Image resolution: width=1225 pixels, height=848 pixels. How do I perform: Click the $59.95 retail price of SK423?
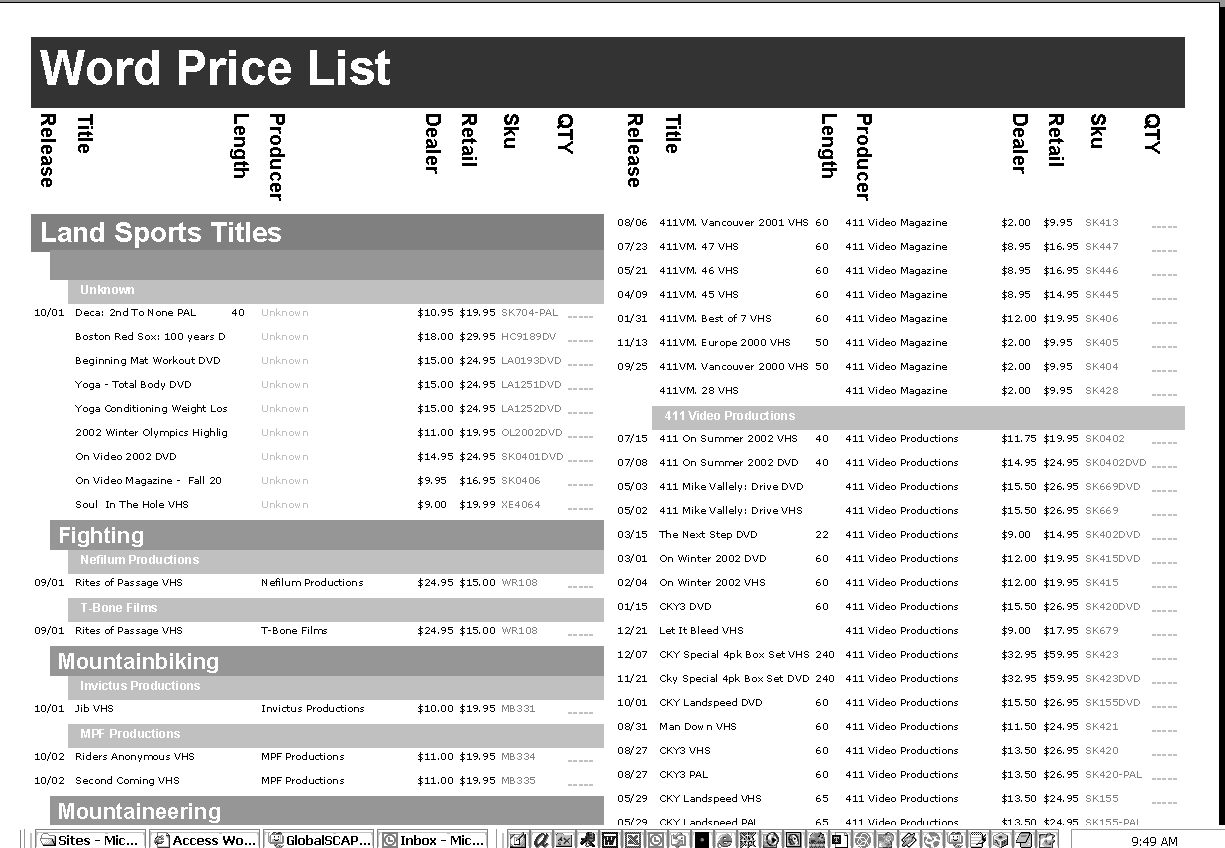[1061, 655]
